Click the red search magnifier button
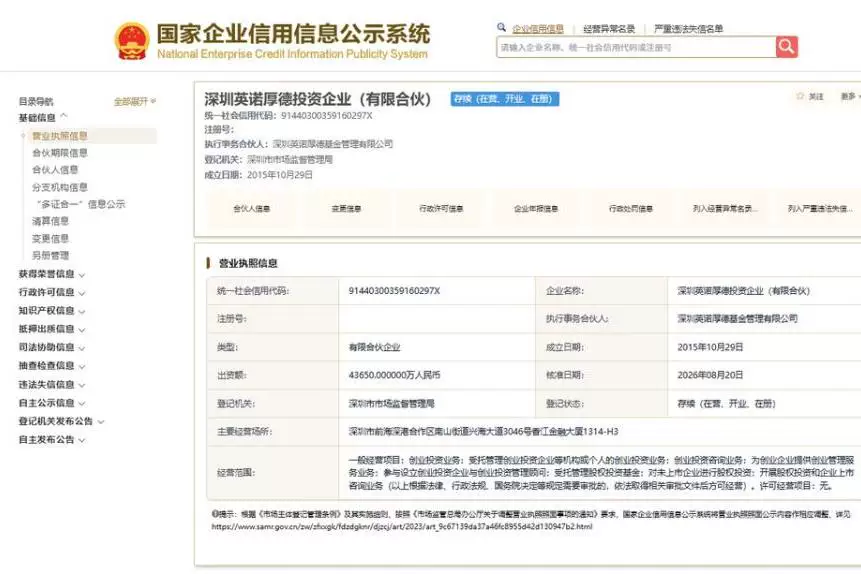This screenshot has width=861, height=574. tap(787, 47)
